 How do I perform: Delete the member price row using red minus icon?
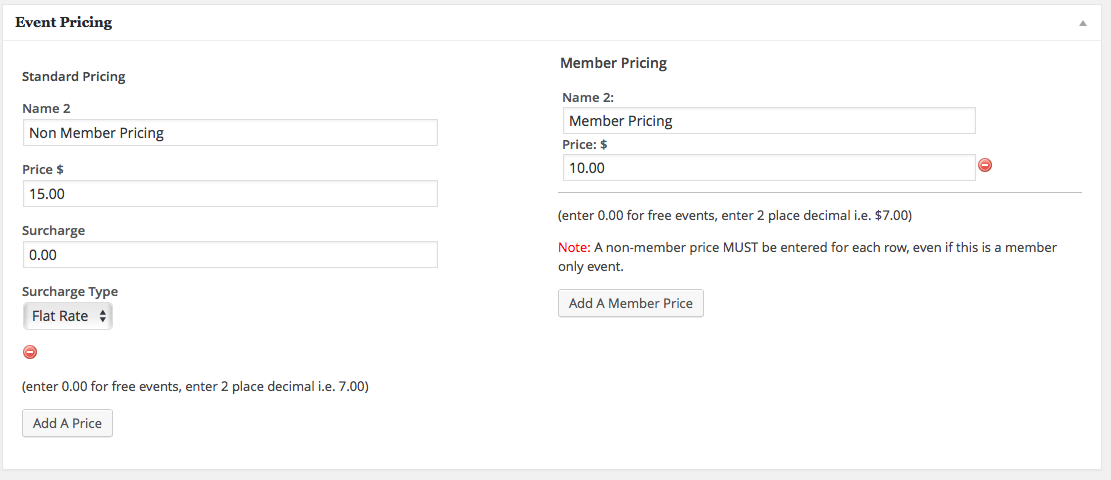[985, 165]
